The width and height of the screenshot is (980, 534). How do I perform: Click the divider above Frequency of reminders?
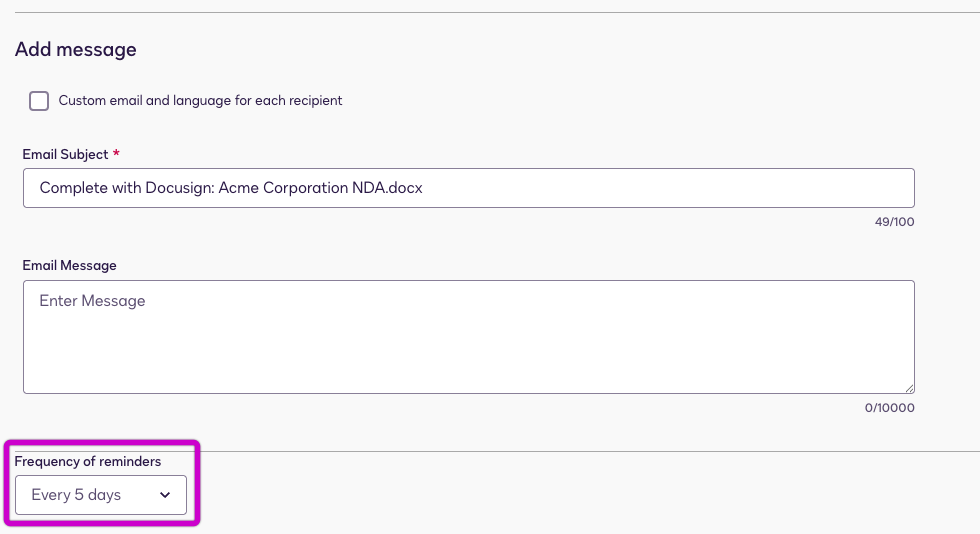point(590,451)
